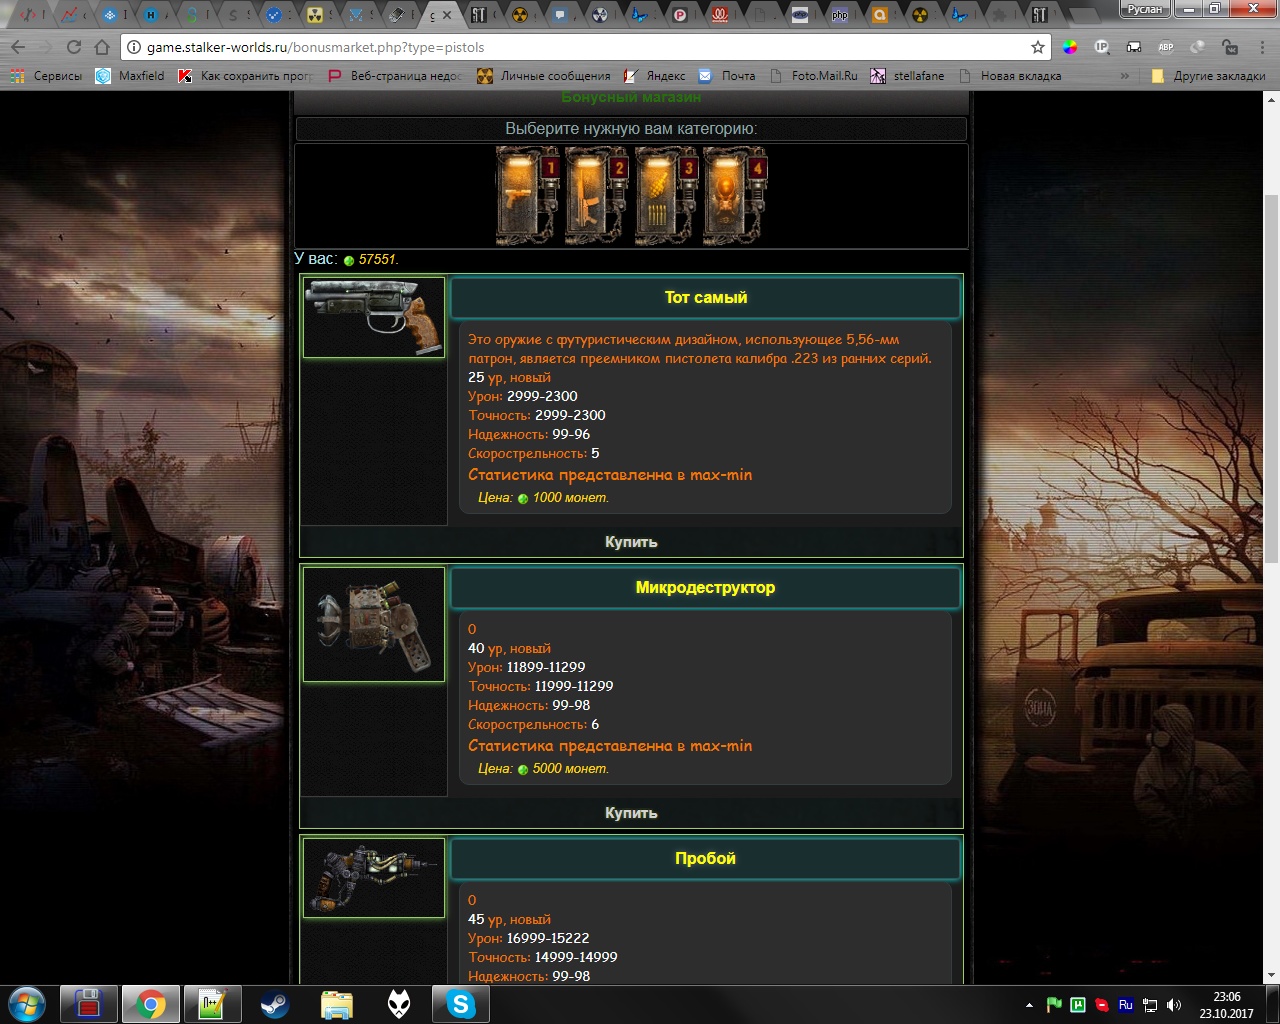
Task: Open the IP lookup extension
Action: [x=1102, y=47]
